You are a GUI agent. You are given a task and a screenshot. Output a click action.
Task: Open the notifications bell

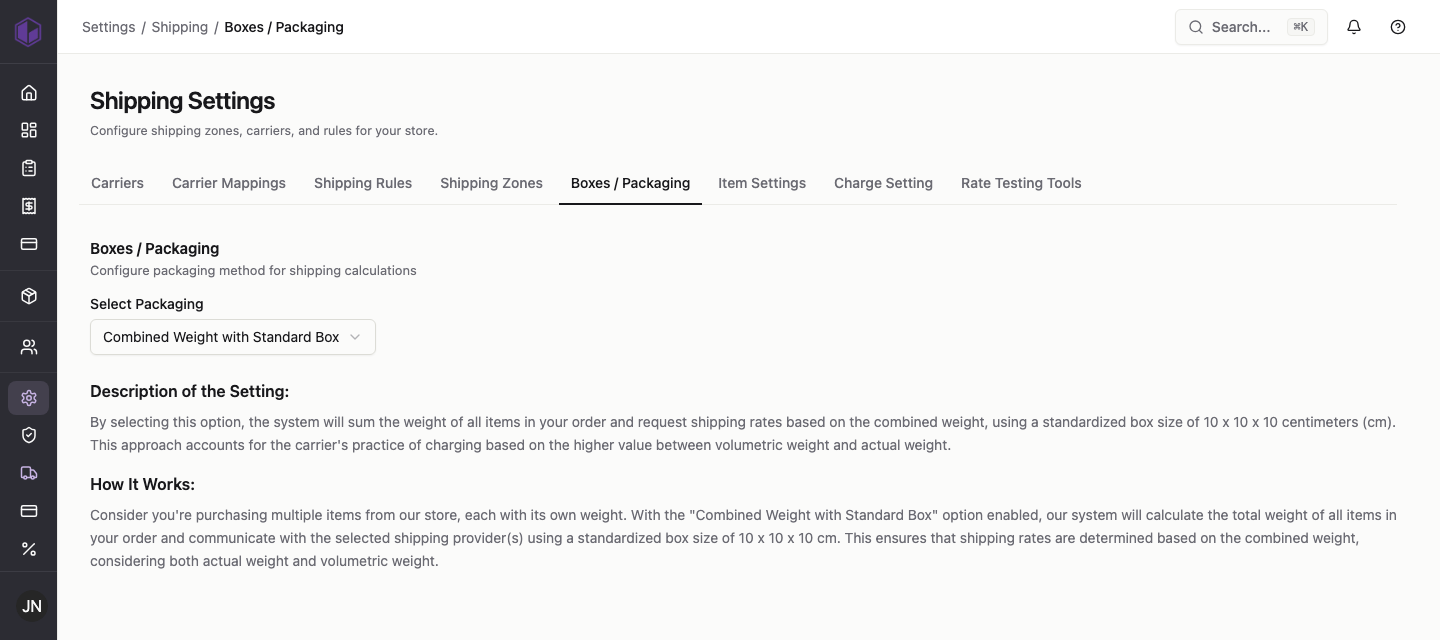pos(1354,27)
